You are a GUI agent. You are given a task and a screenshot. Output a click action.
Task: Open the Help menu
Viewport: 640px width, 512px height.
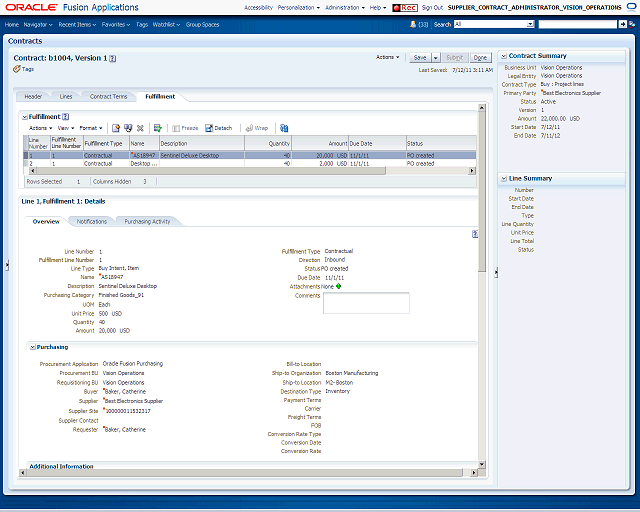(378, 8)
